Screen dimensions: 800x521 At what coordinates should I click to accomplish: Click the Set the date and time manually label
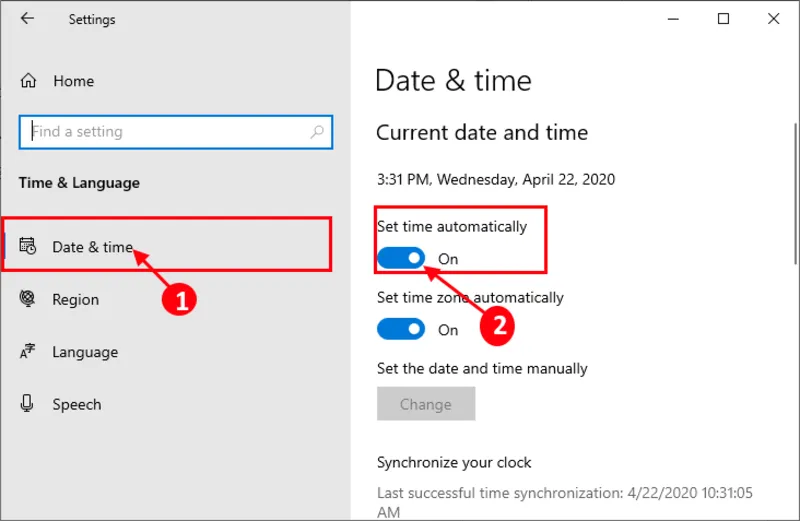coord(482,369)
